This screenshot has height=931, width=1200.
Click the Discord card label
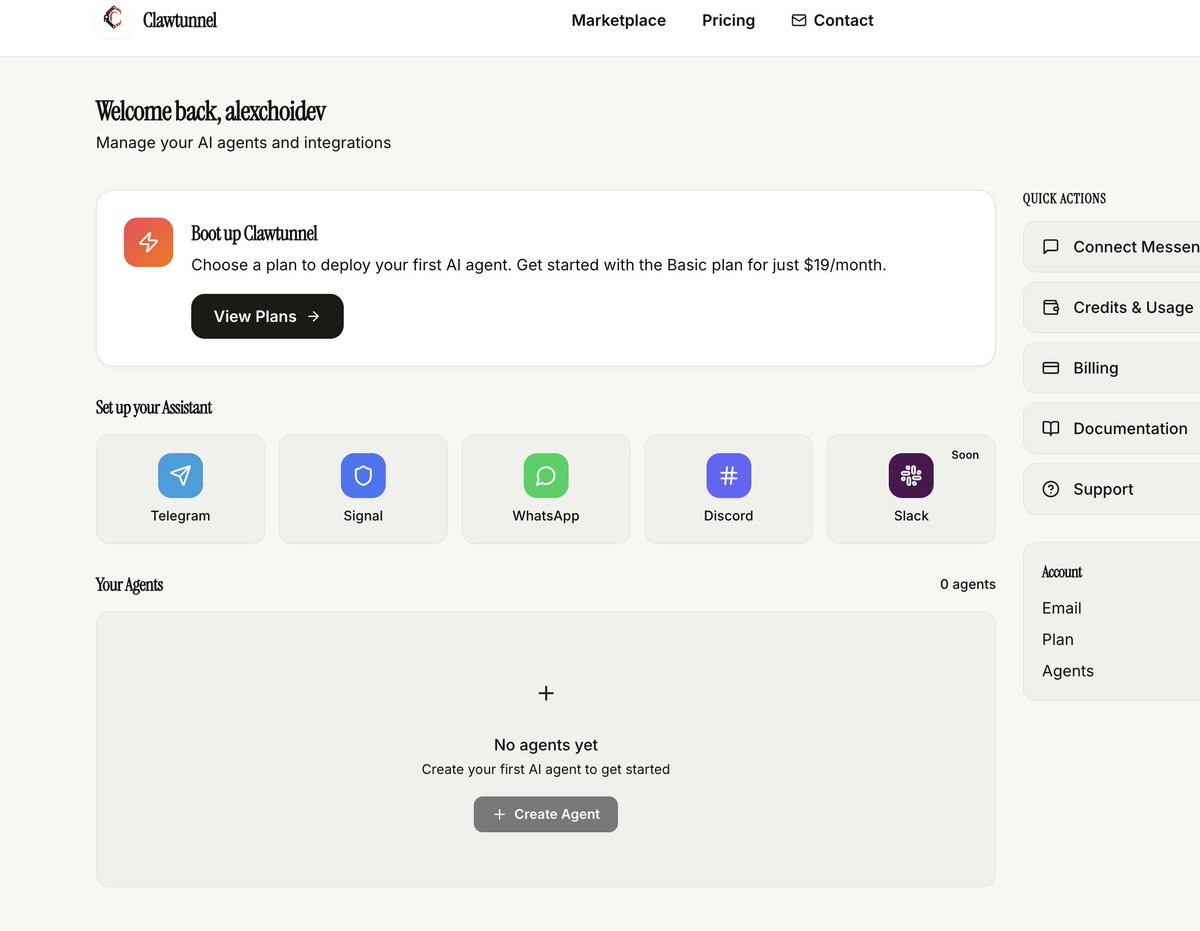(729, 516)
